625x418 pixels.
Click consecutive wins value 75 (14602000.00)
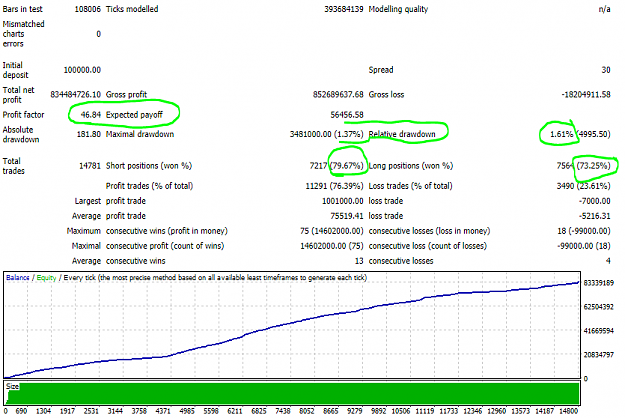[332, 232]
